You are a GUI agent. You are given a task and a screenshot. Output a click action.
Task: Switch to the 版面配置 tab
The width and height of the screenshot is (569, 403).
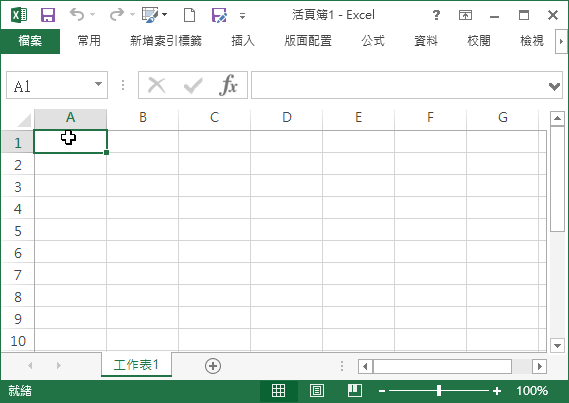tap(308, 41)
